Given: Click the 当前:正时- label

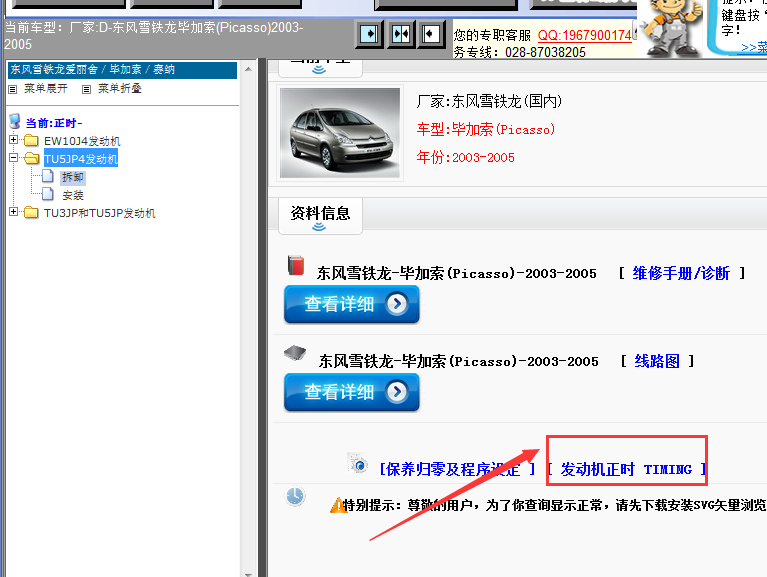Looking at the screenshot, I should click(x=54, y=123).
